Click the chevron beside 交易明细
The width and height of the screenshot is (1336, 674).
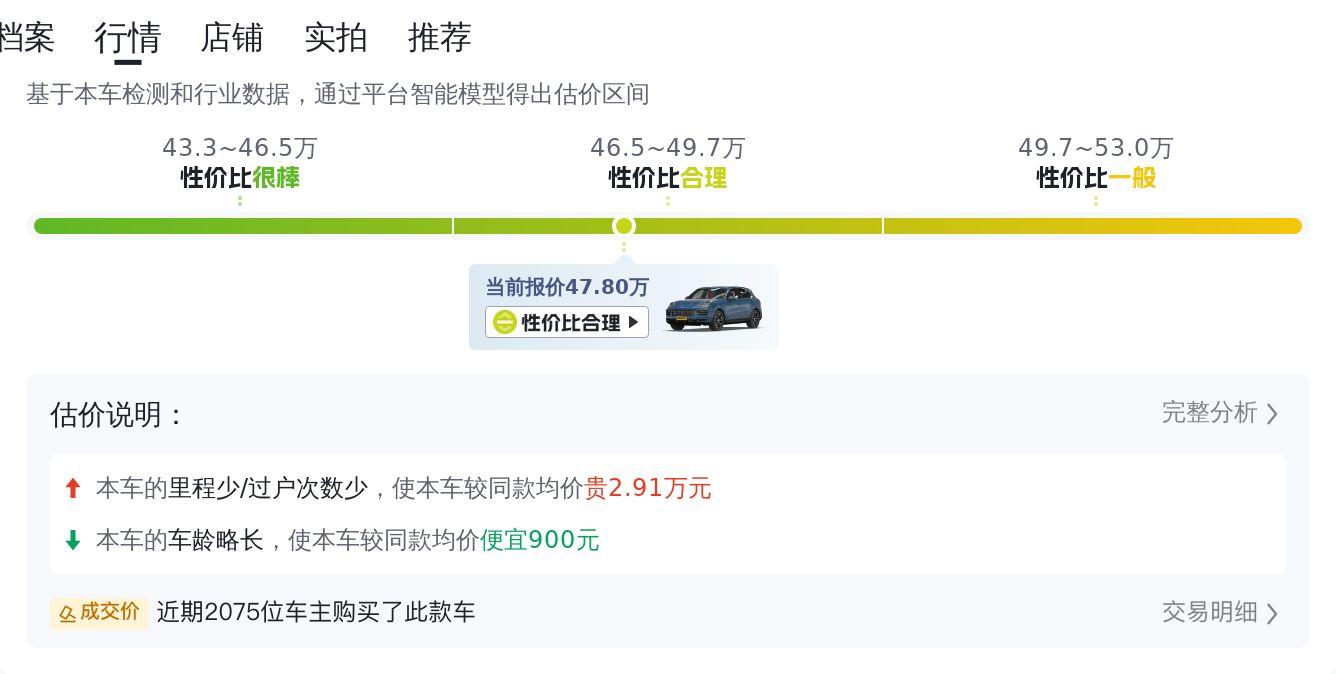1272,613
